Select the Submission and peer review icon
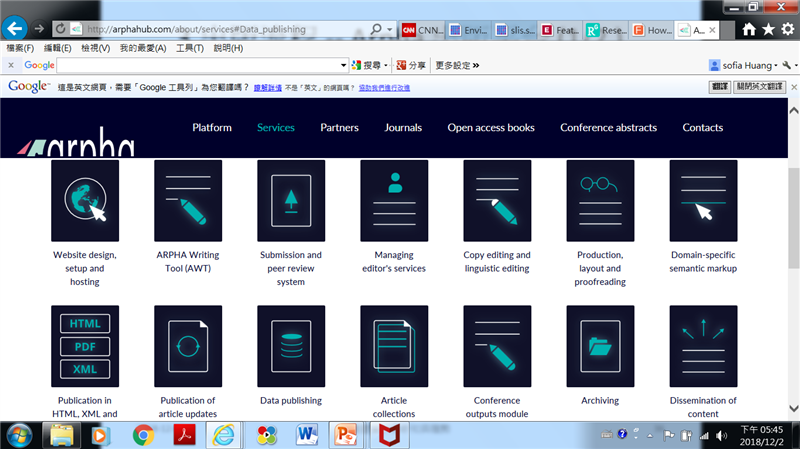This screenshot has height=449, width=800. click(x=291, y=201)
